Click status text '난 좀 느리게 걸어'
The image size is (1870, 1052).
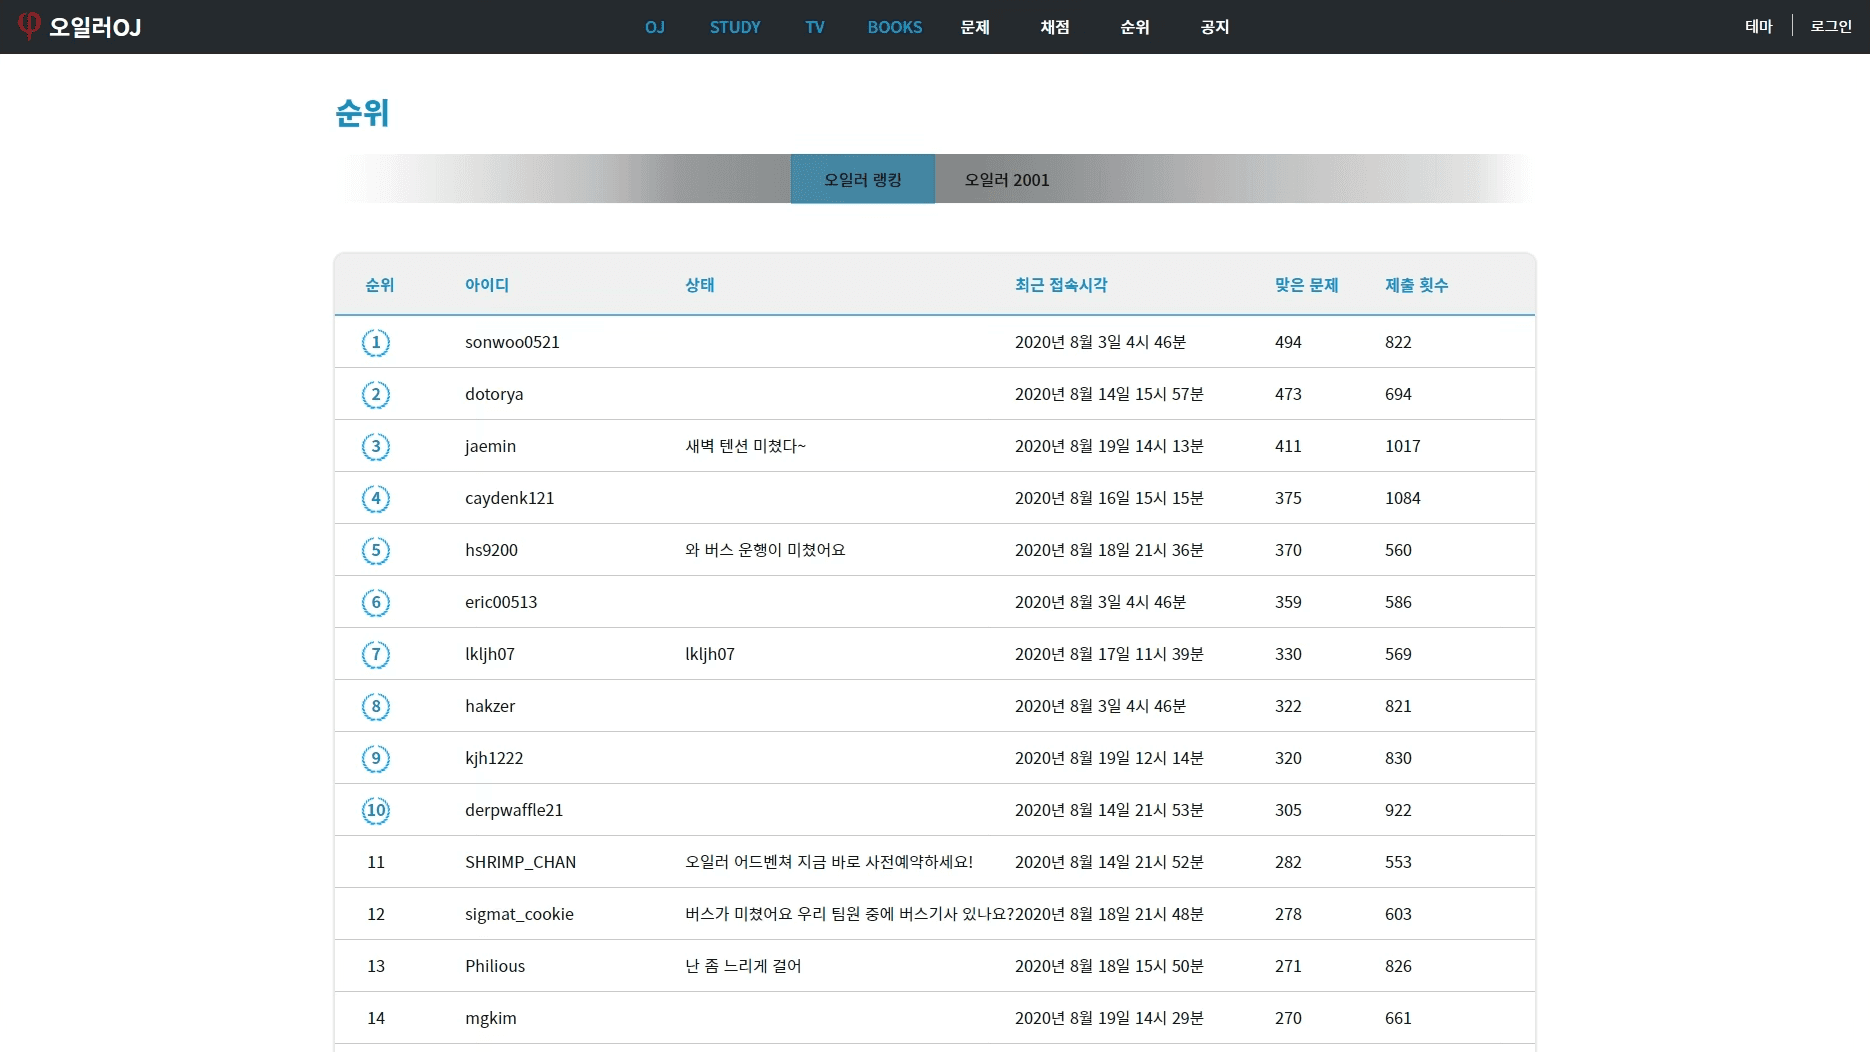(743, 966)
